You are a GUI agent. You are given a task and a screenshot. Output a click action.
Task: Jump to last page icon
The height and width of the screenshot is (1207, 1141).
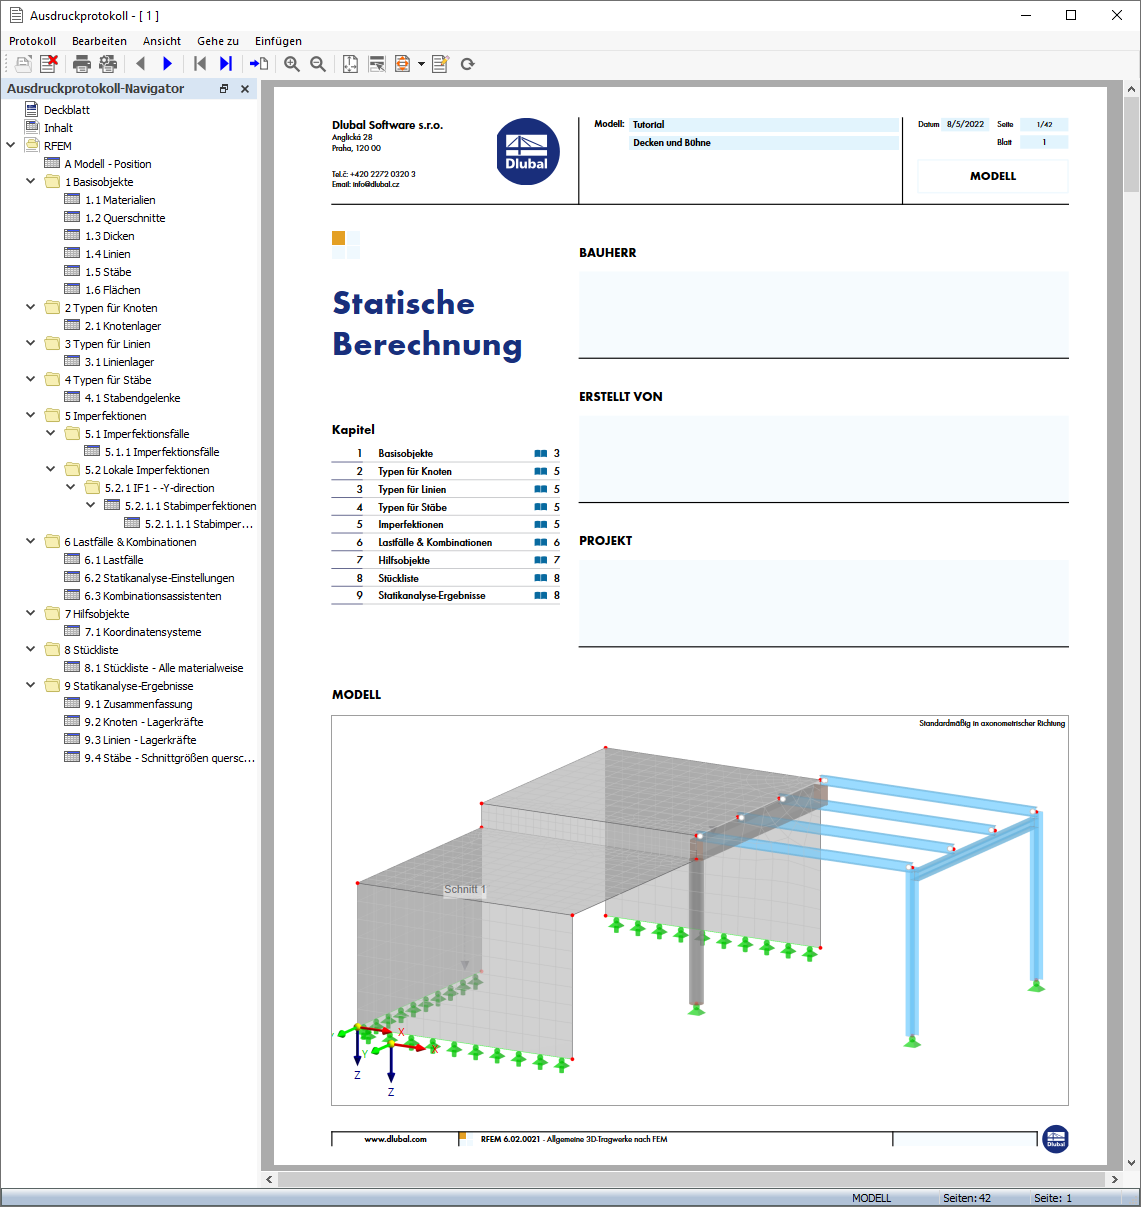tap(226, 64)
